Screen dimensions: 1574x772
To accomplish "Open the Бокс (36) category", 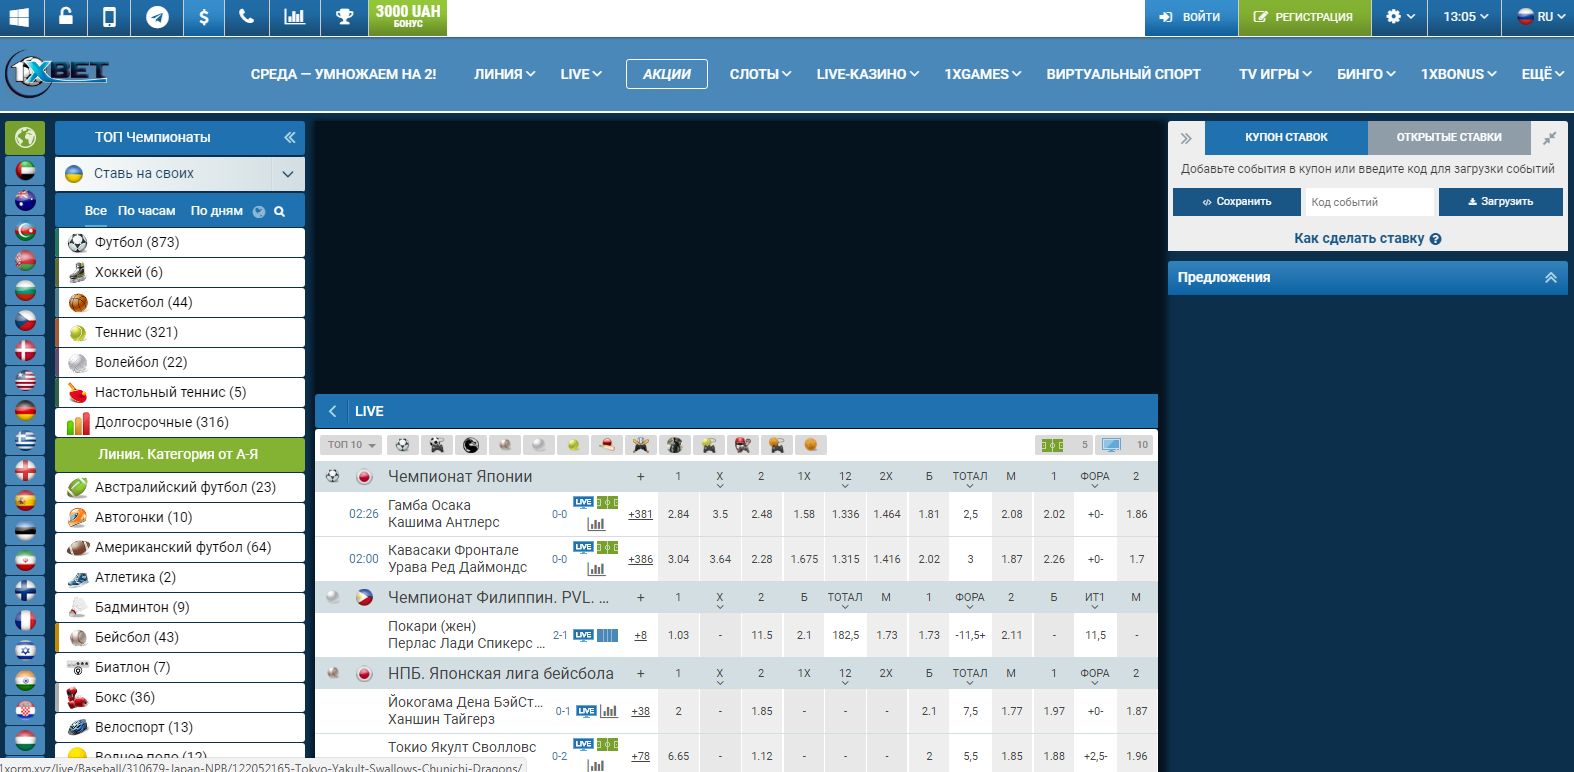I will tap(180, 697).
